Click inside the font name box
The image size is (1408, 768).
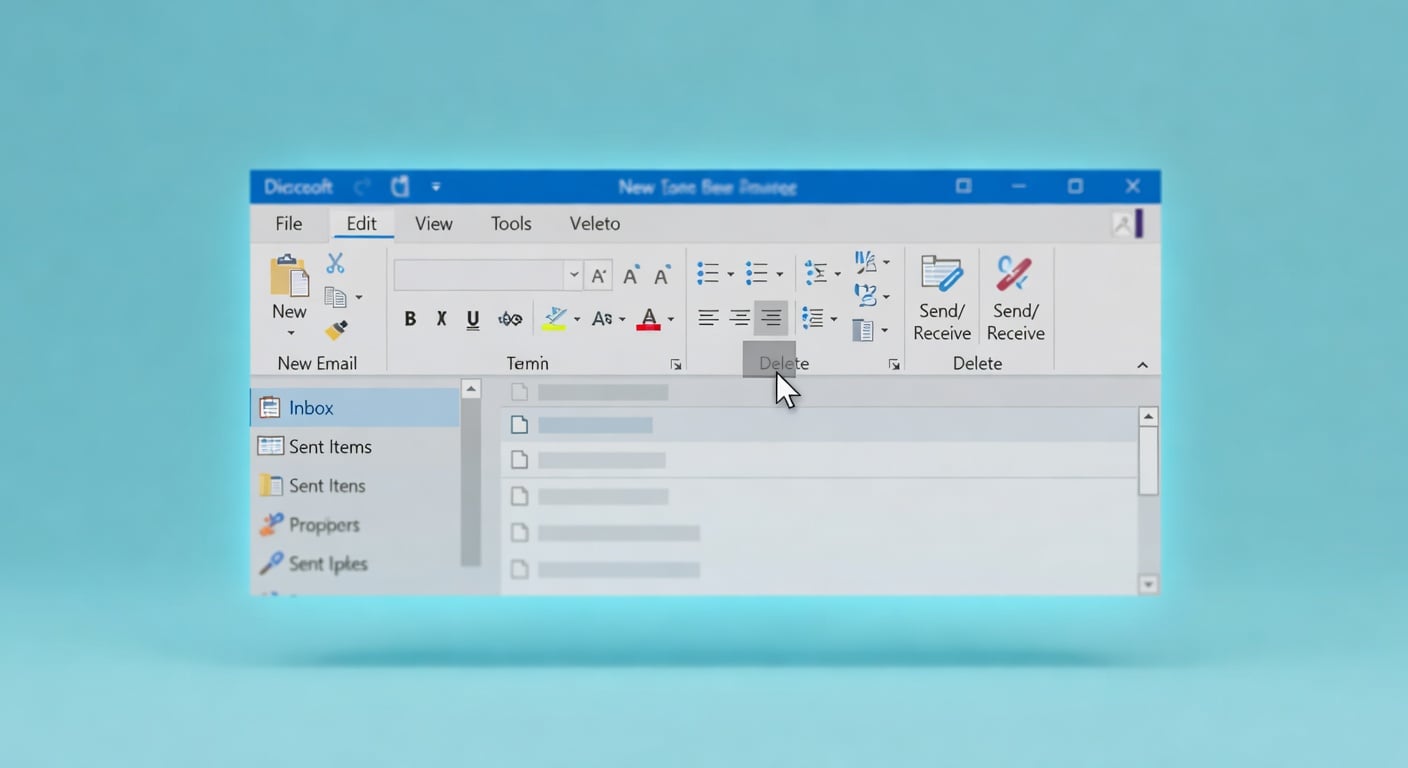(x=479, y=275)
